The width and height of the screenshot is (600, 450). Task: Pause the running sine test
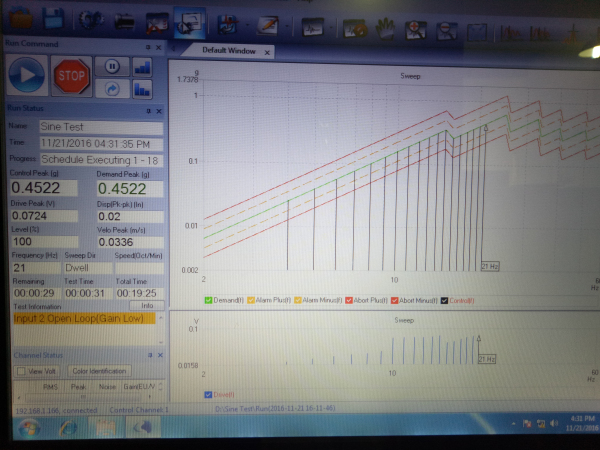pos(111,66)
